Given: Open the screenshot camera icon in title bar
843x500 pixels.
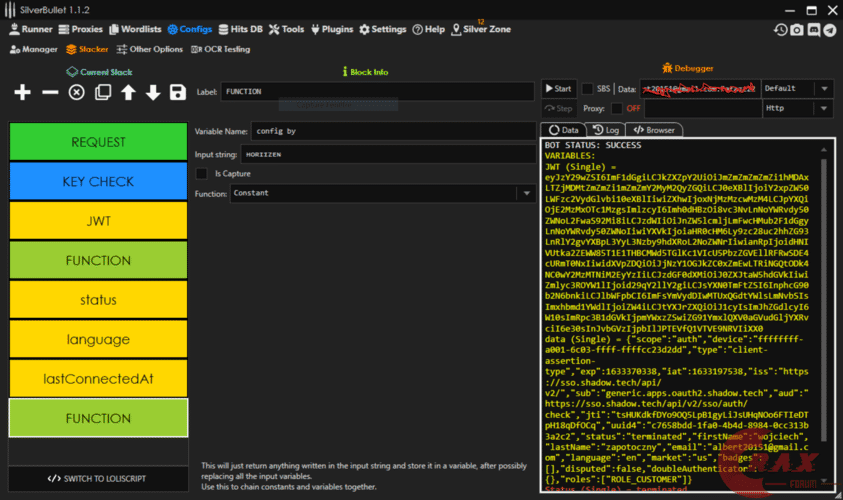Looking at the screenshot, I should pos(797,30).
